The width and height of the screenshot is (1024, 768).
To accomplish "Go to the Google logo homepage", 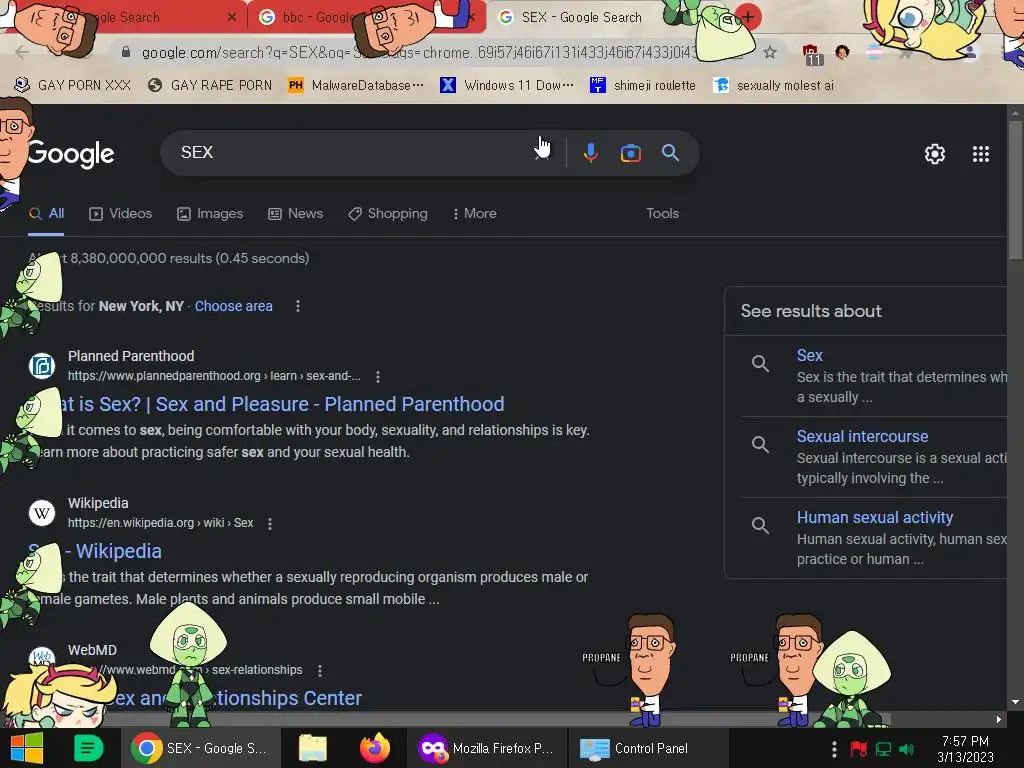I will [x=71, y=154].
